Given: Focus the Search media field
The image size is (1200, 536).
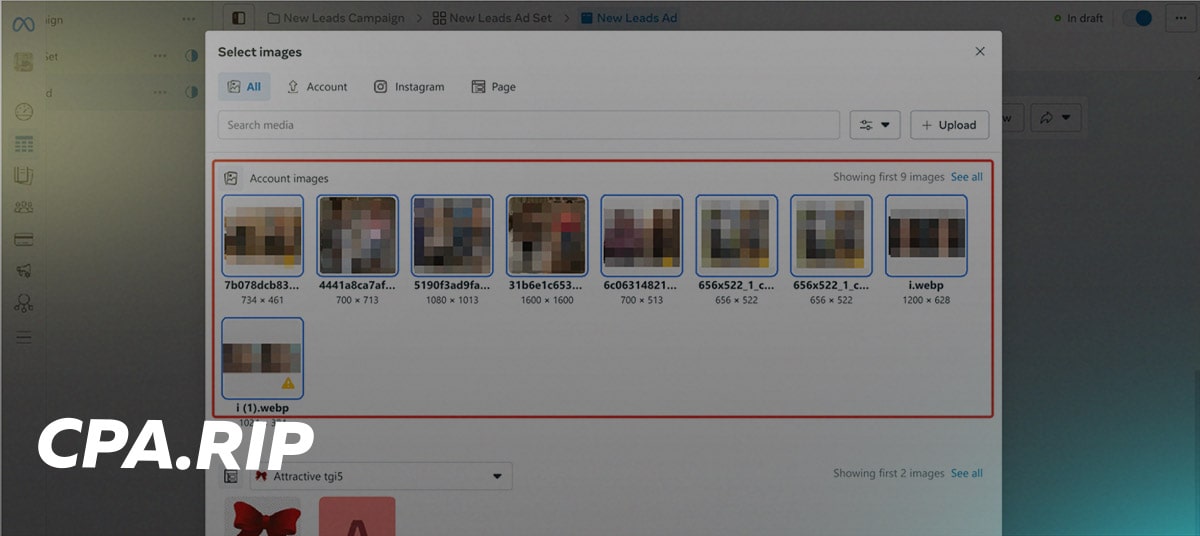Looking at the screenshot, I should click(529, 125).
